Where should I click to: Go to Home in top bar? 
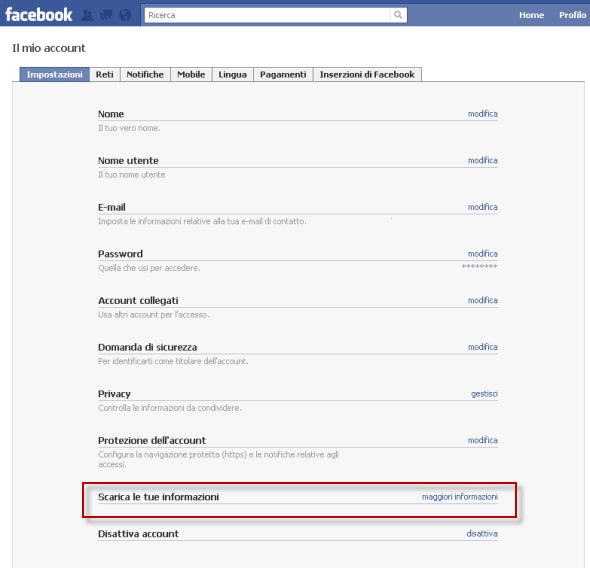coord(531,15)
